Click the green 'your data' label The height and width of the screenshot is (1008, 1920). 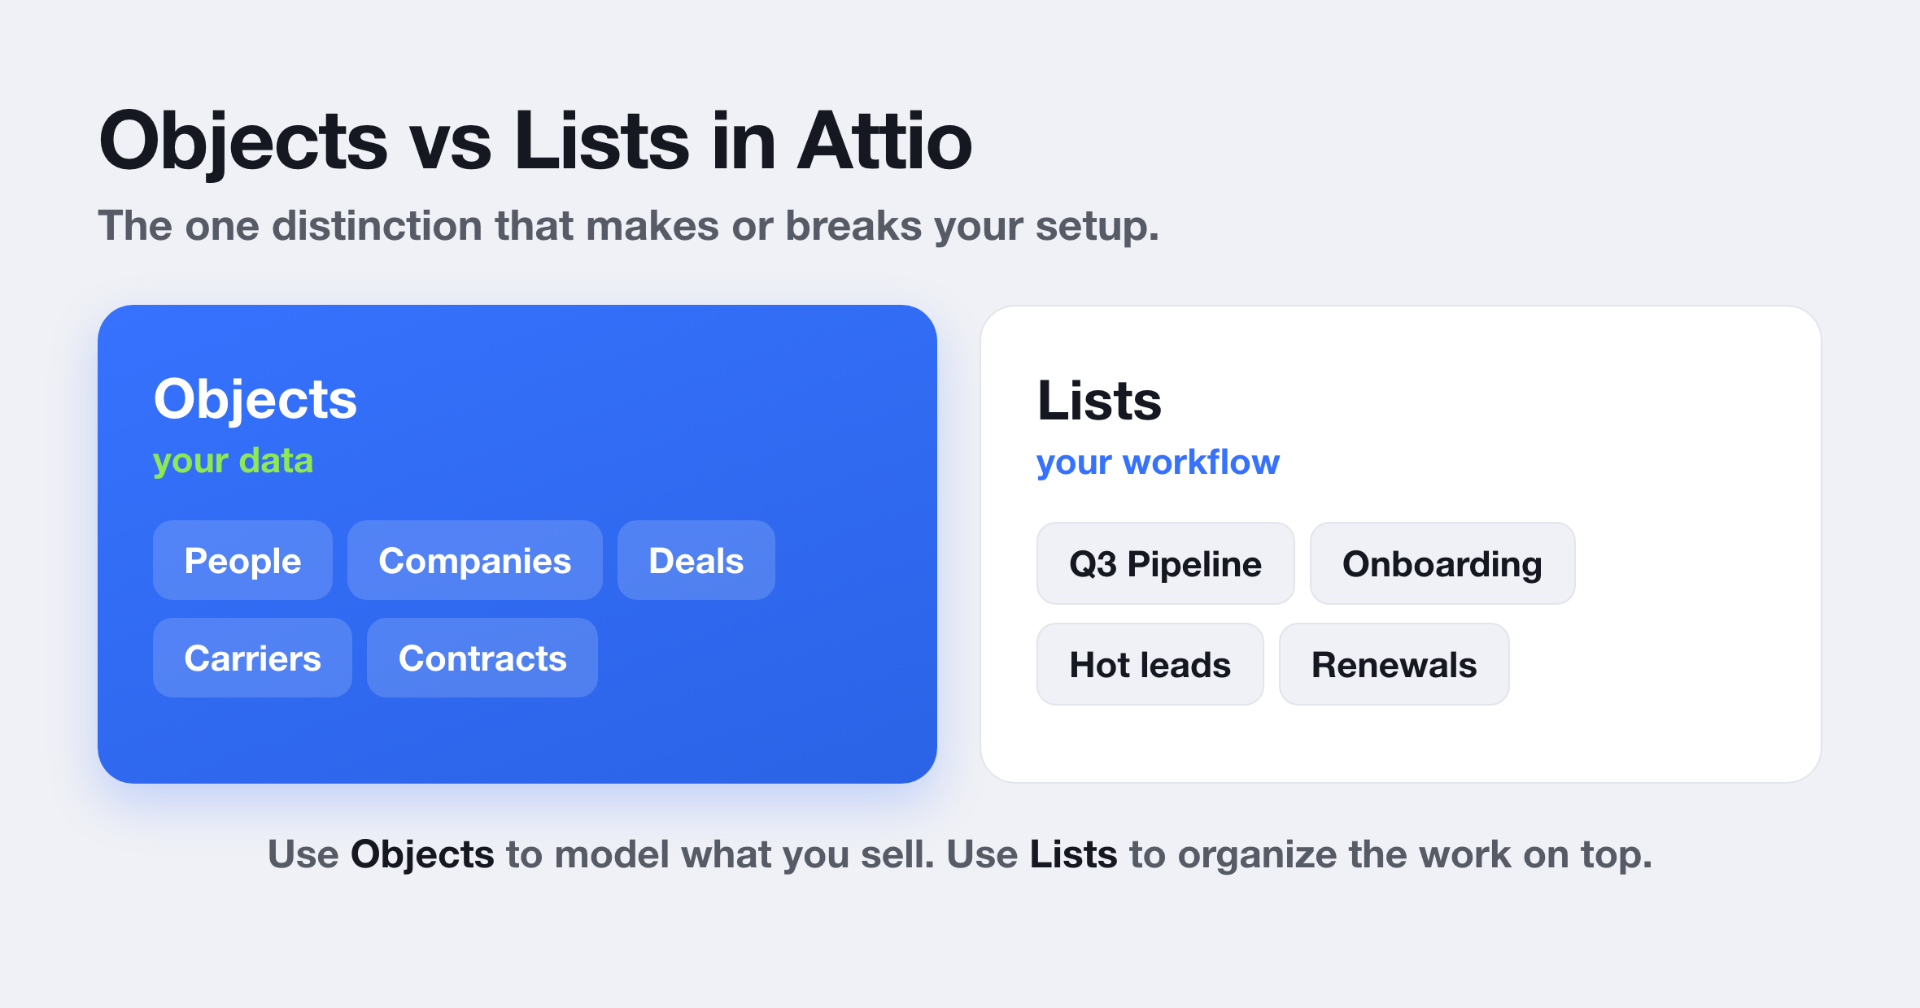click(x=233, y=461)
